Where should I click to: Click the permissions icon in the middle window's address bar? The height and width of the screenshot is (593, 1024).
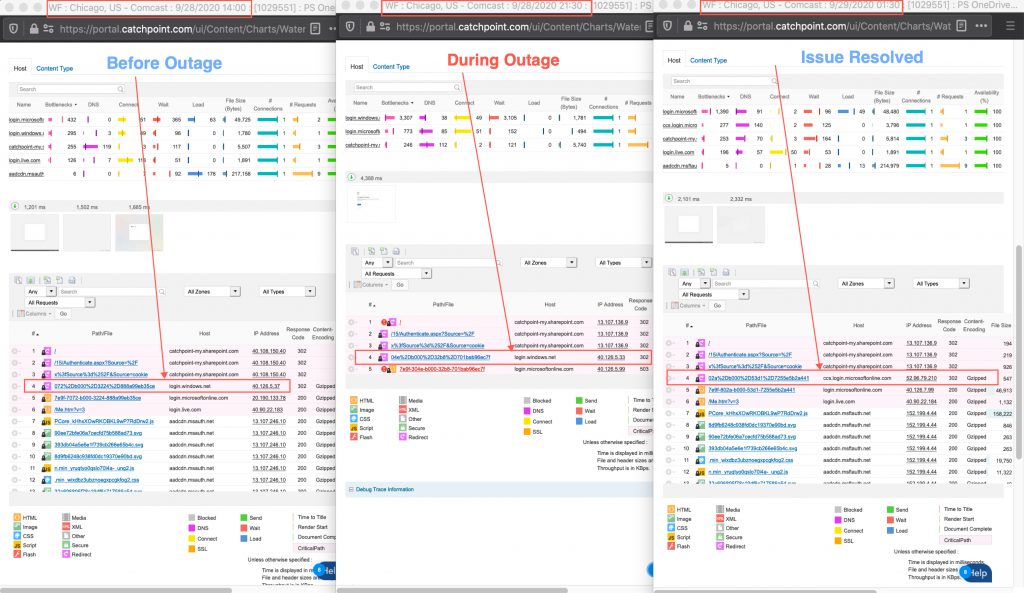pos(385,27)
